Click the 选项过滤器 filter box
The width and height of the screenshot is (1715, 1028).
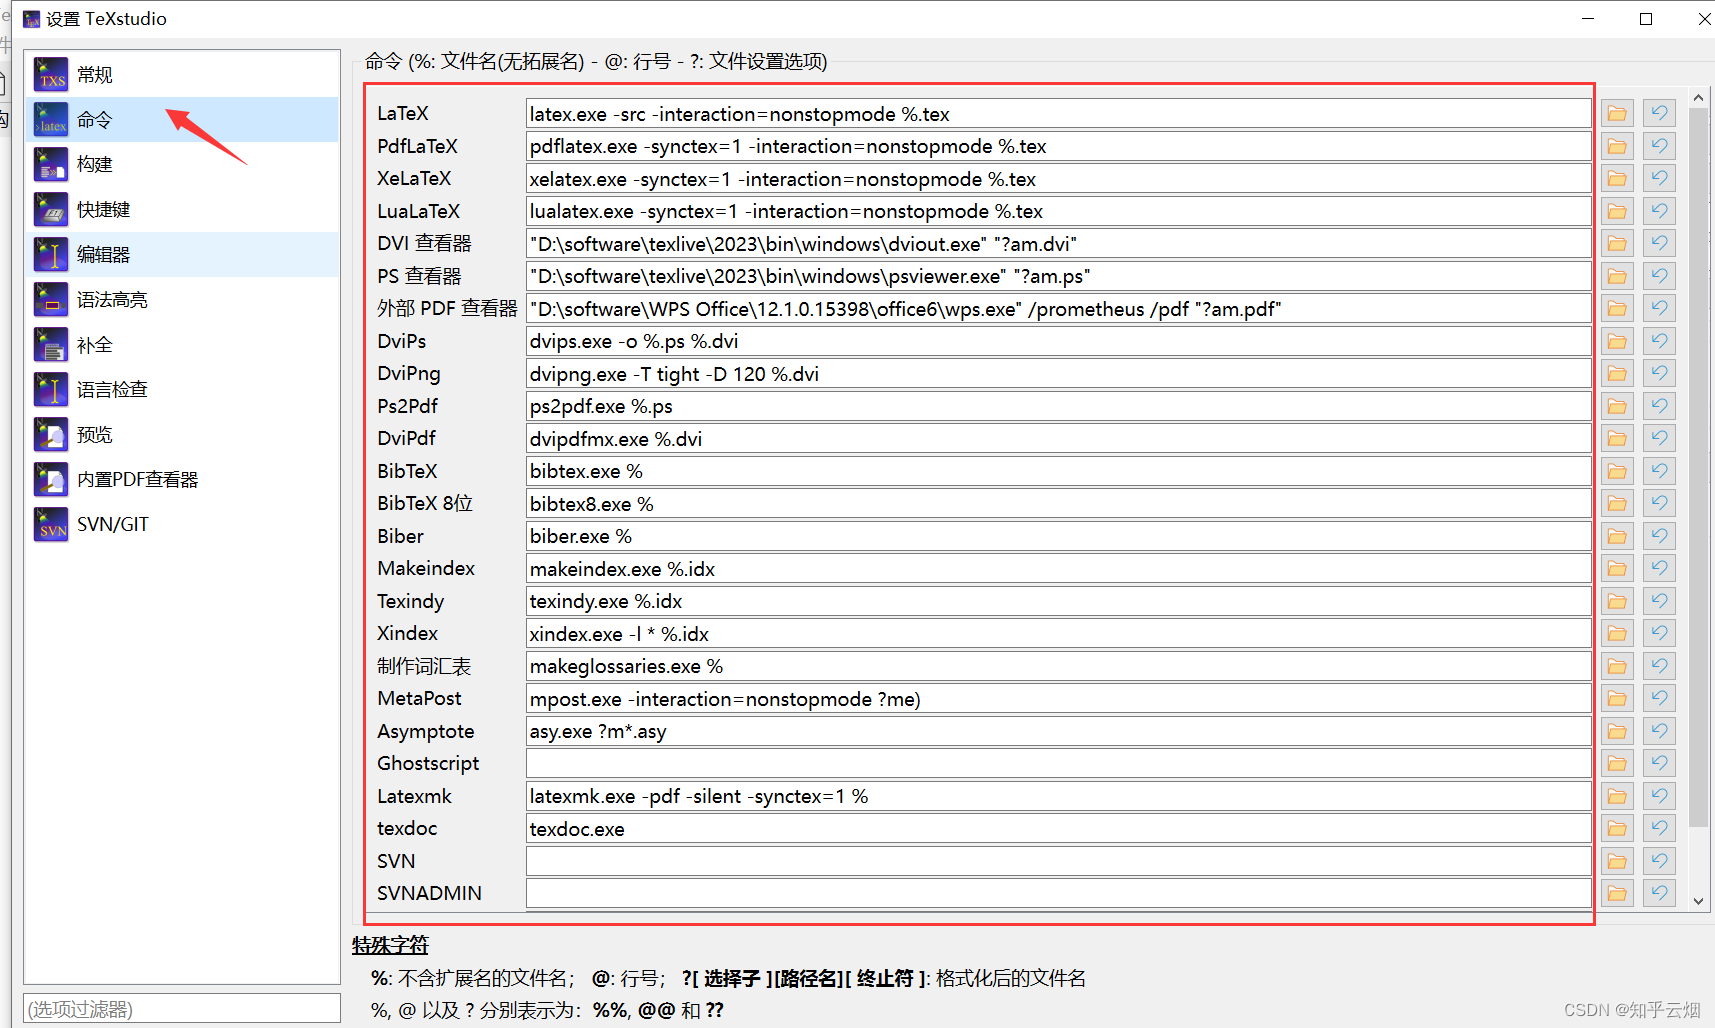pyautogui.click(x=182, y=1009)
